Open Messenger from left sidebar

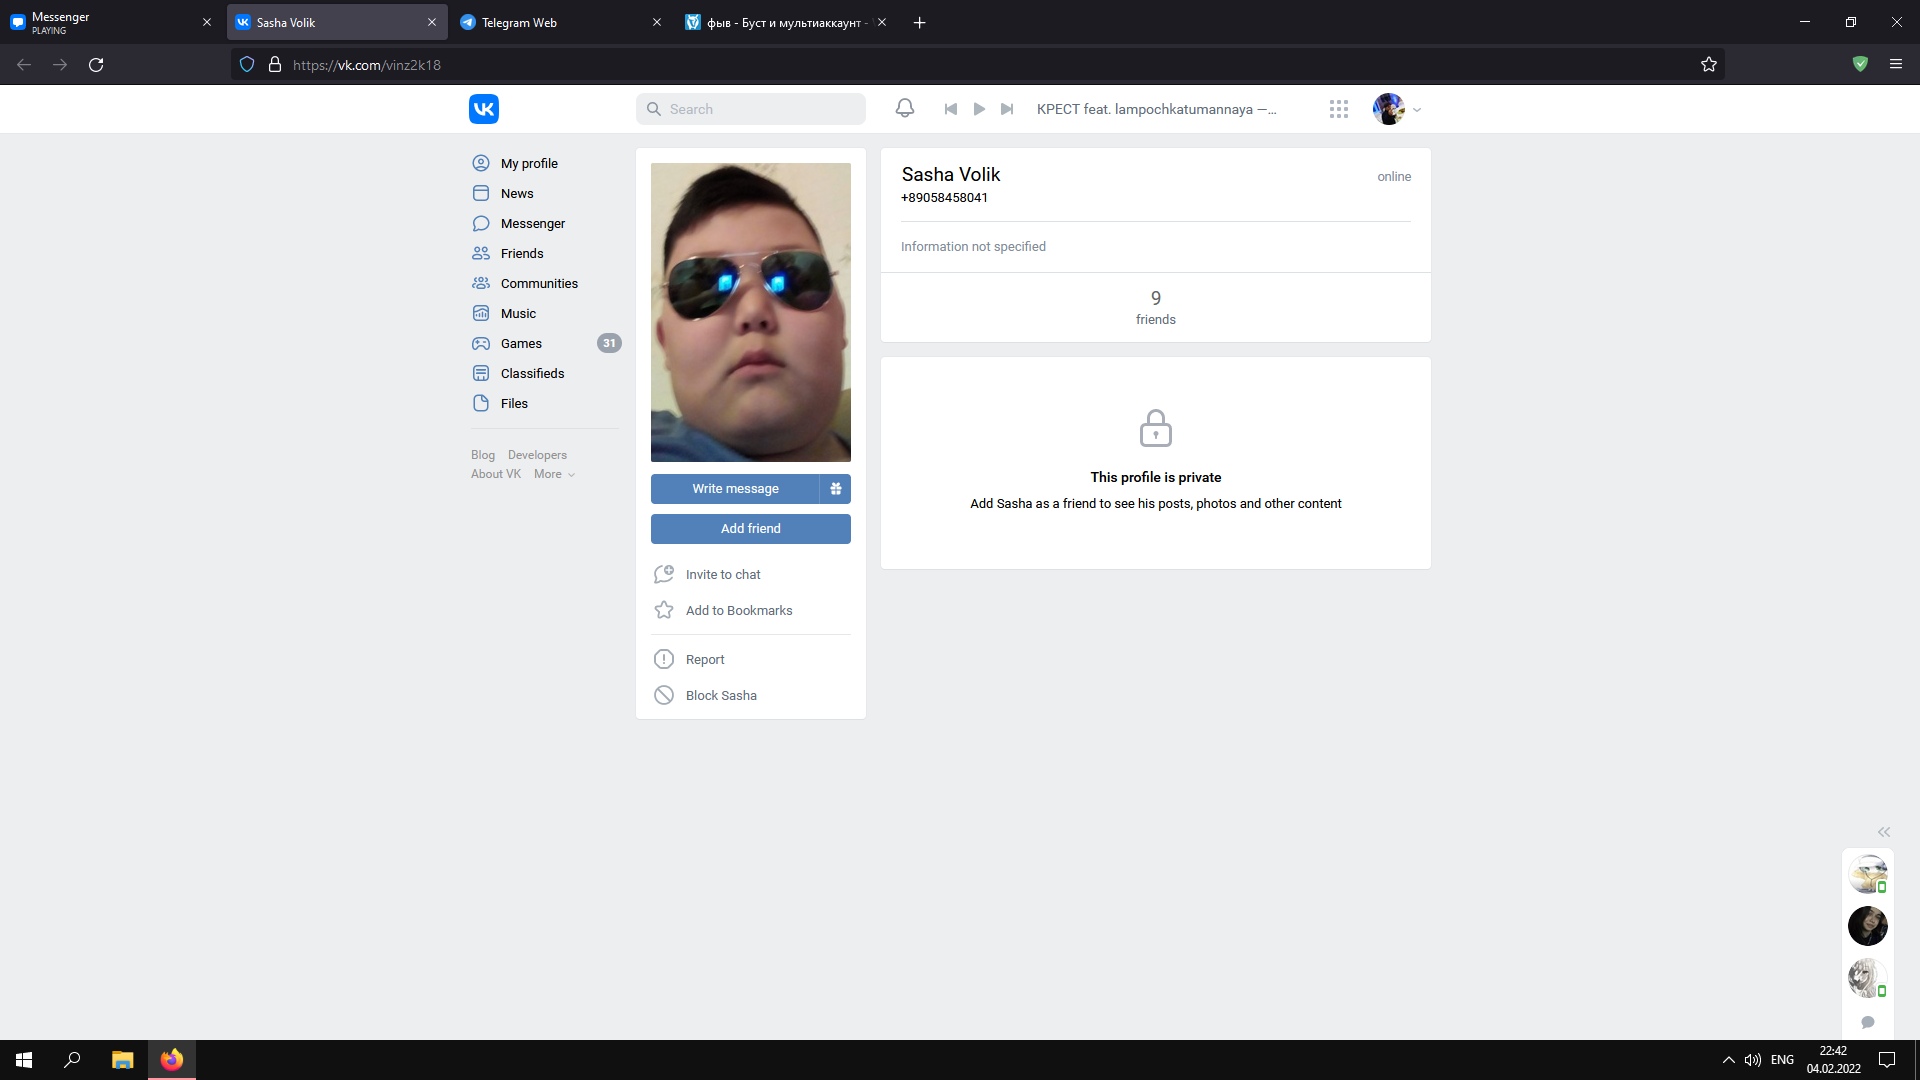click(532, 223)
